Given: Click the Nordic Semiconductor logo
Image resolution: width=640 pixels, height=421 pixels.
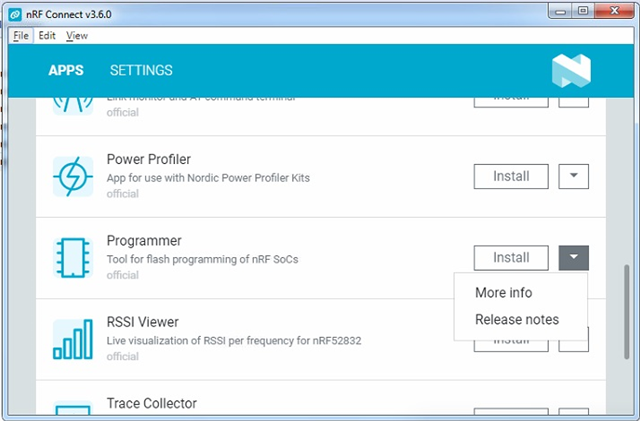Looking at the screenshot, I should 571,71.
